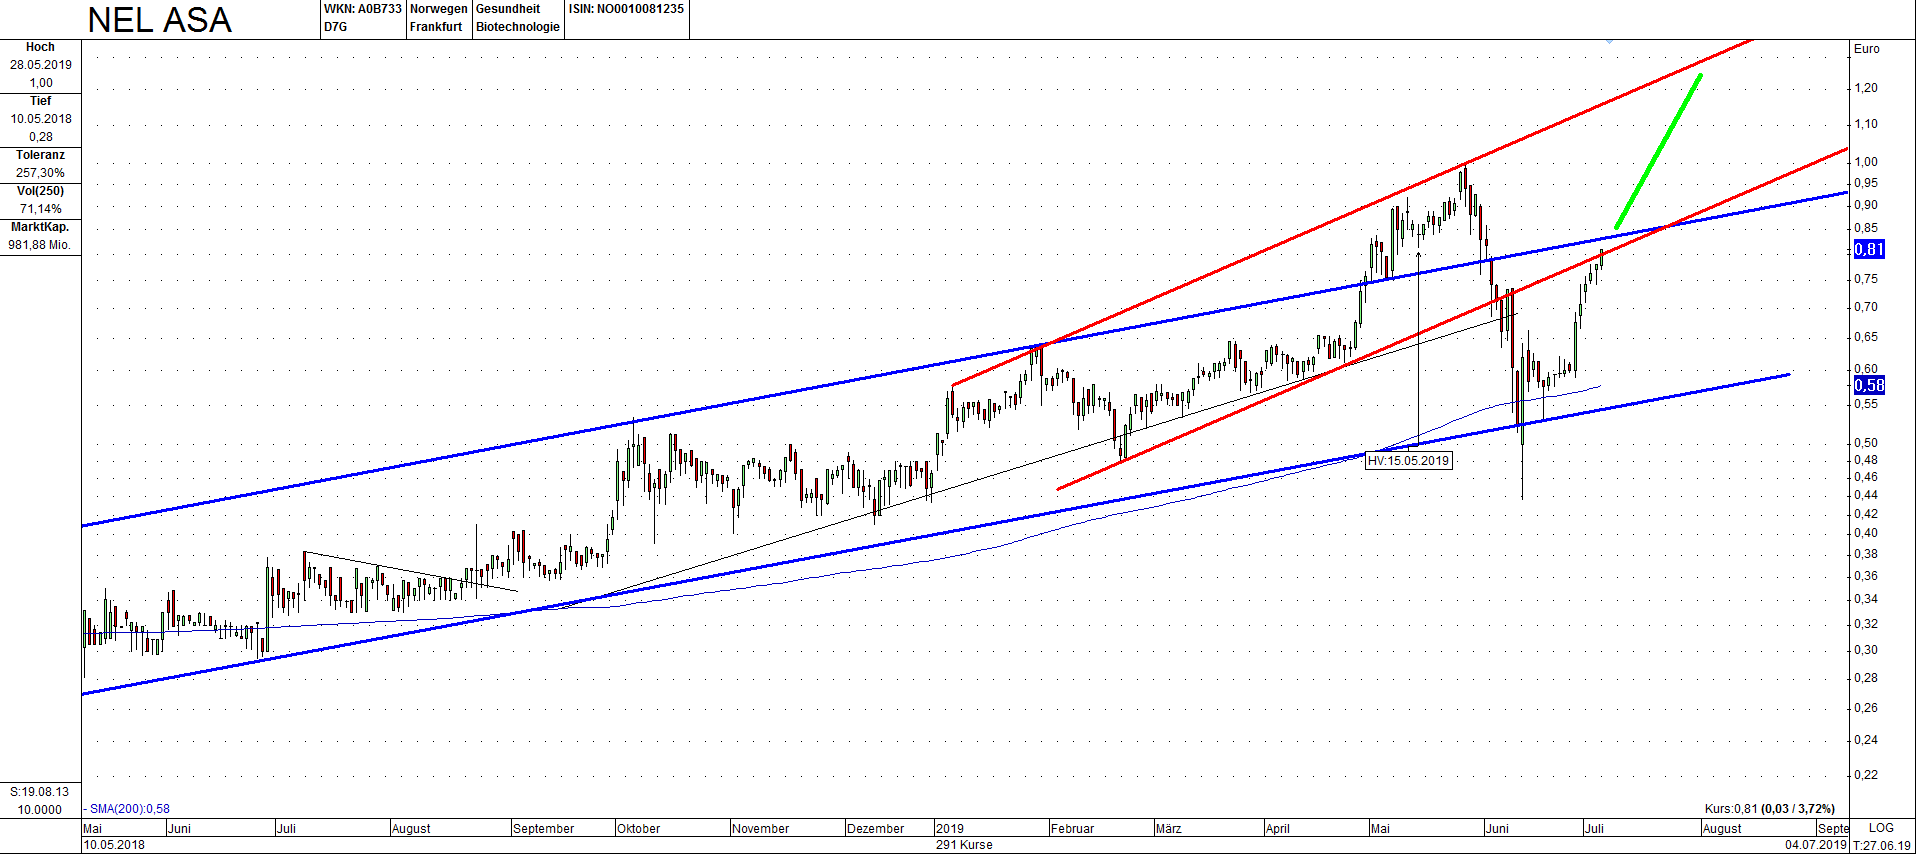Click the November label on the time axis
Image resolution: width=1916 pixels, height=854 pixels.
click(x=761, y=829)
